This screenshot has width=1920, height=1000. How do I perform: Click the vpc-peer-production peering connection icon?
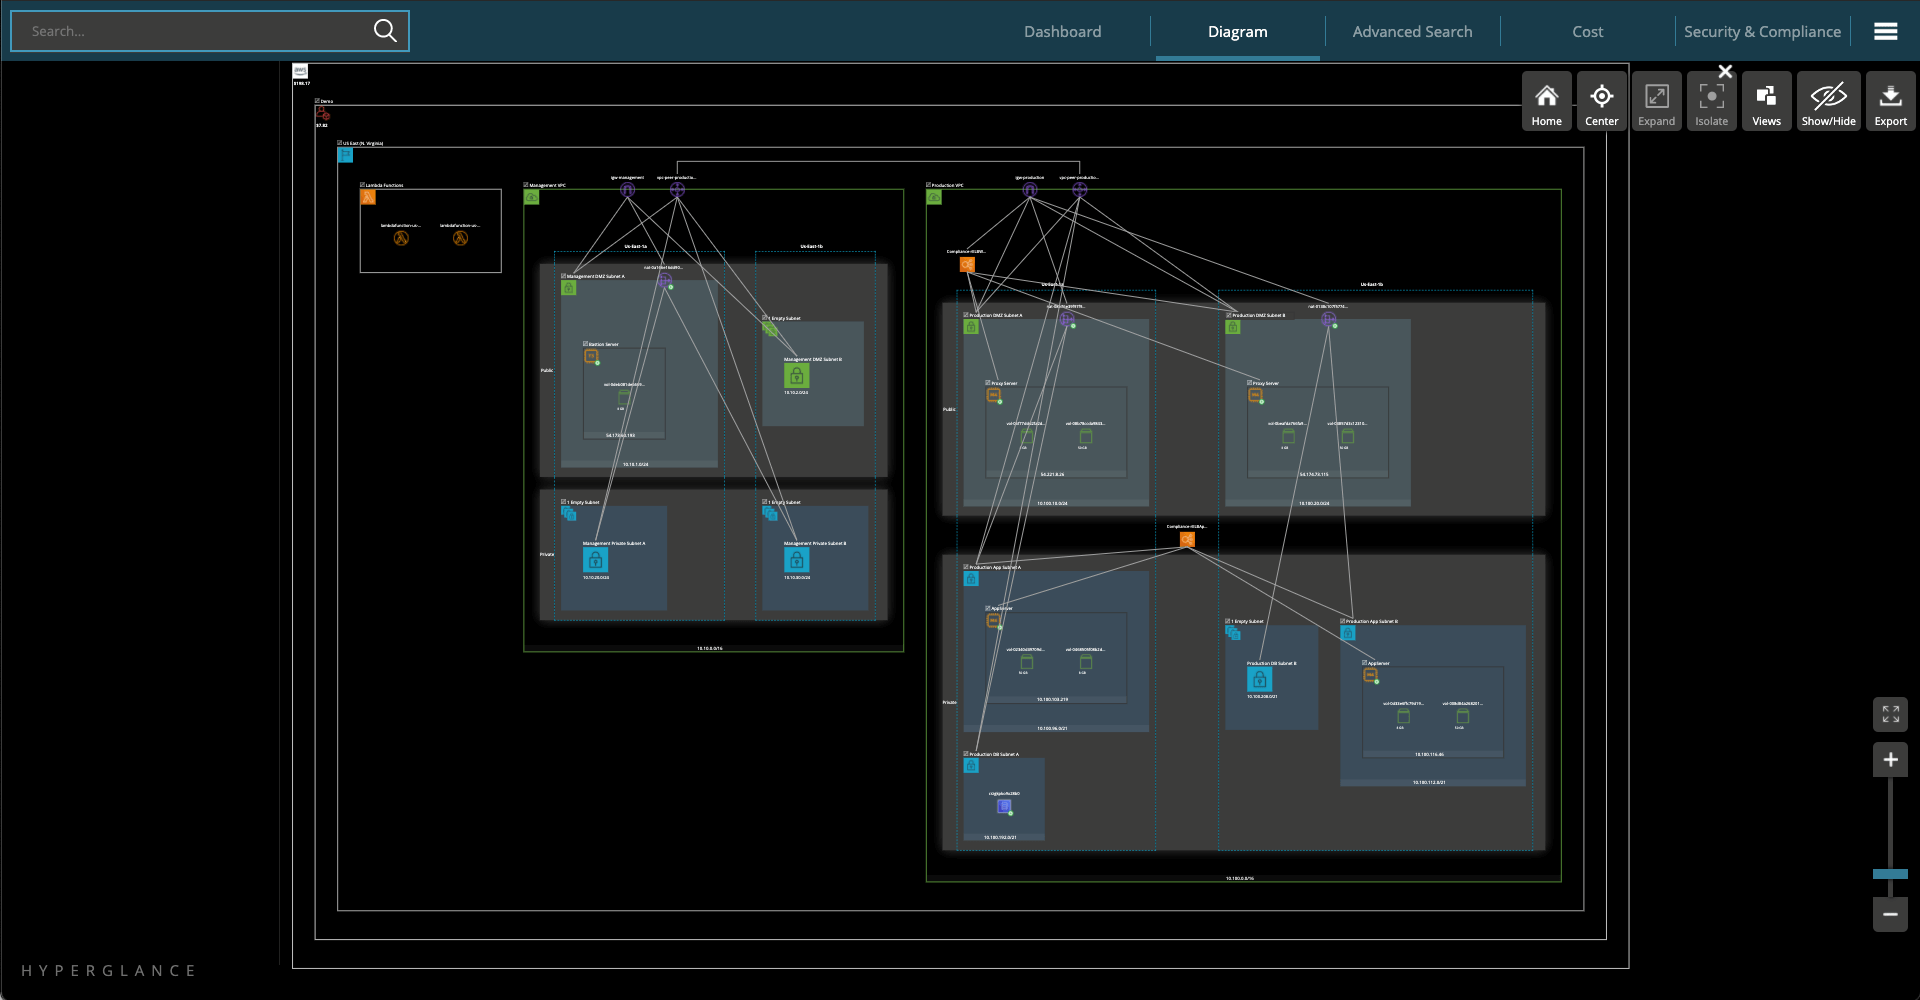click(x=1080, y=189)
